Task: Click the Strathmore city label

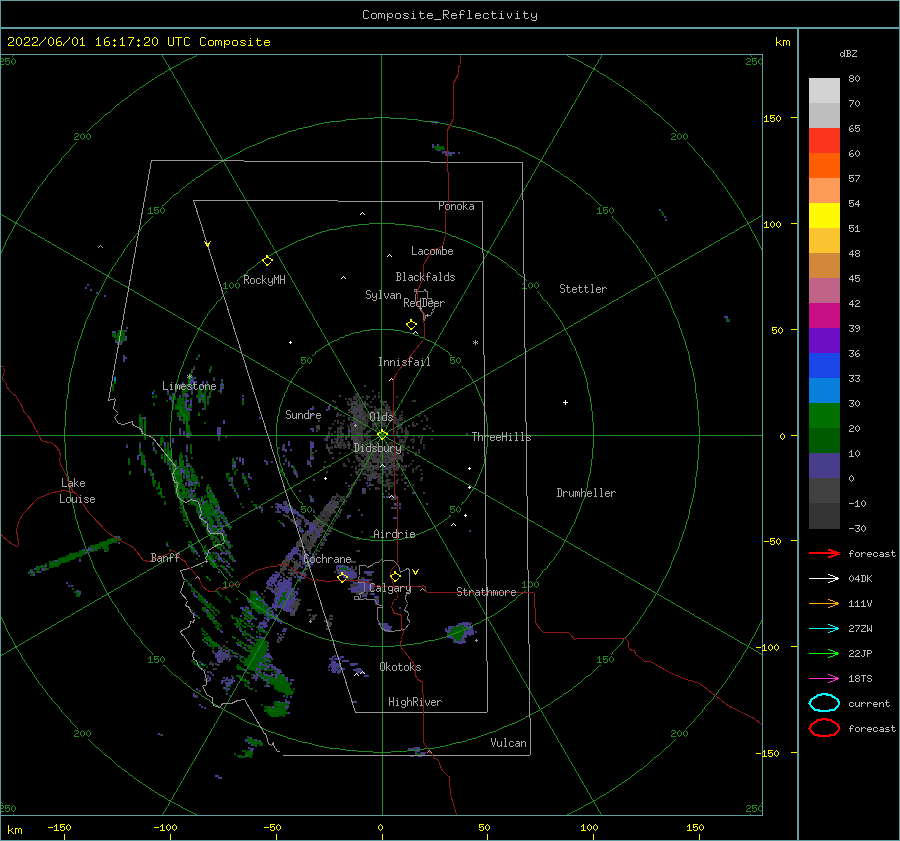Action: pyautogui.click(x=486, y=592)
